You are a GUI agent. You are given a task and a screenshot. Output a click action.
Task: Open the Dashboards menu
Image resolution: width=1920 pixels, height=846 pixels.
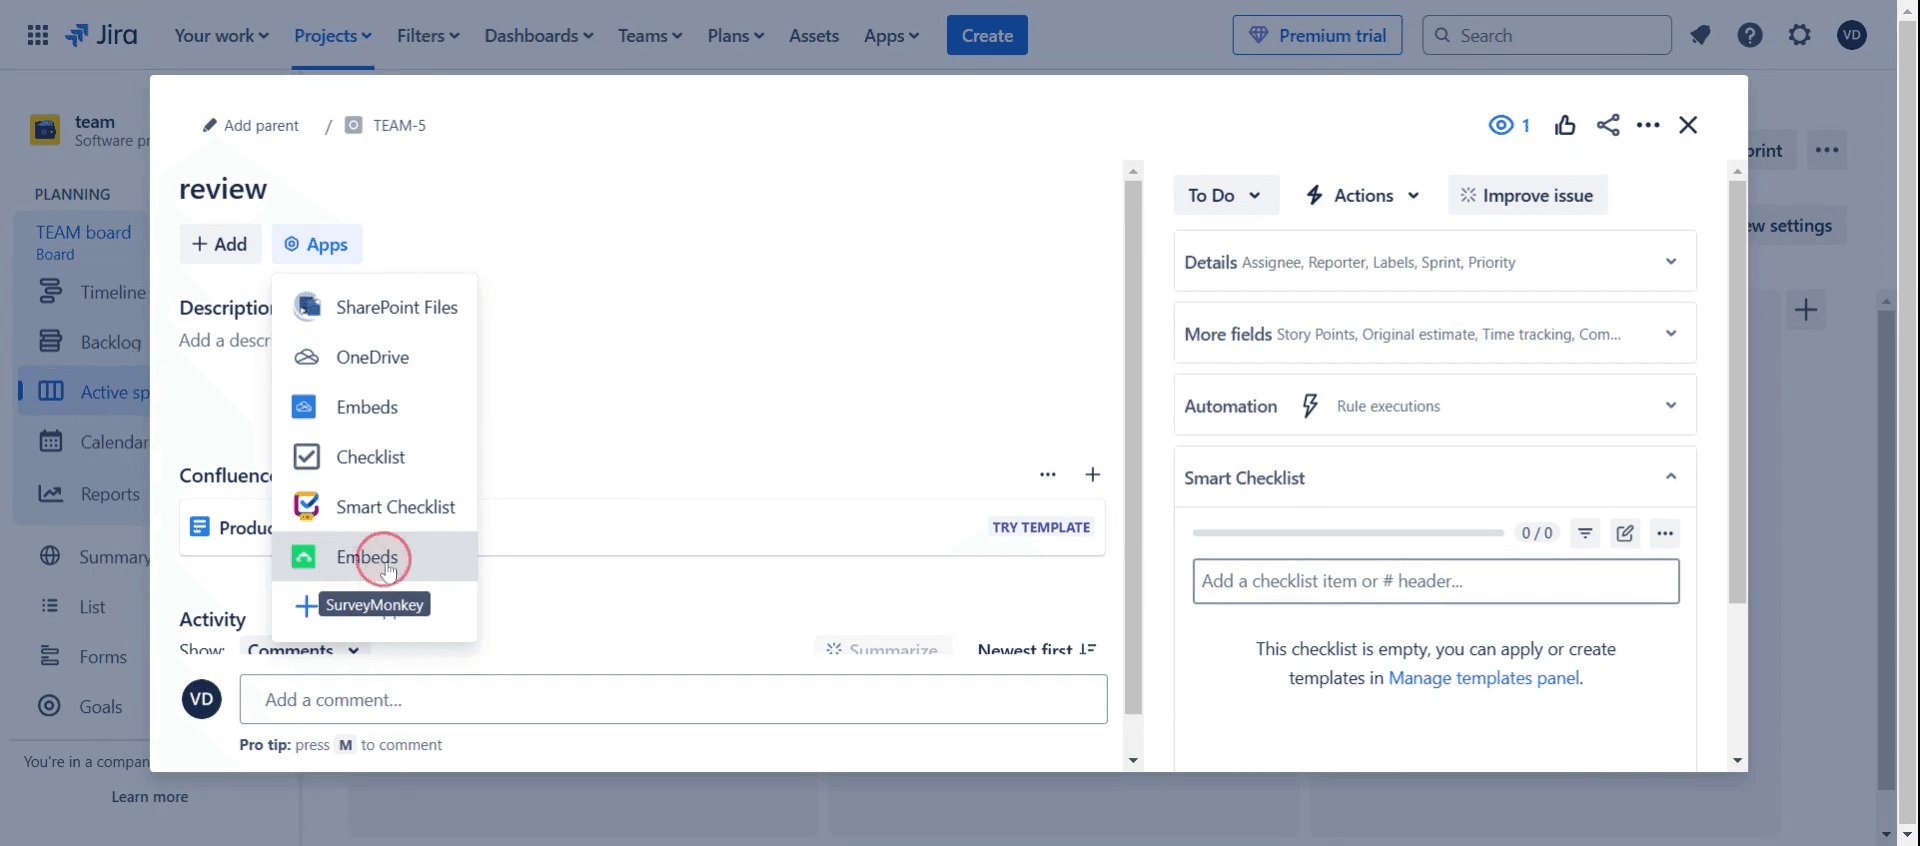538,36
